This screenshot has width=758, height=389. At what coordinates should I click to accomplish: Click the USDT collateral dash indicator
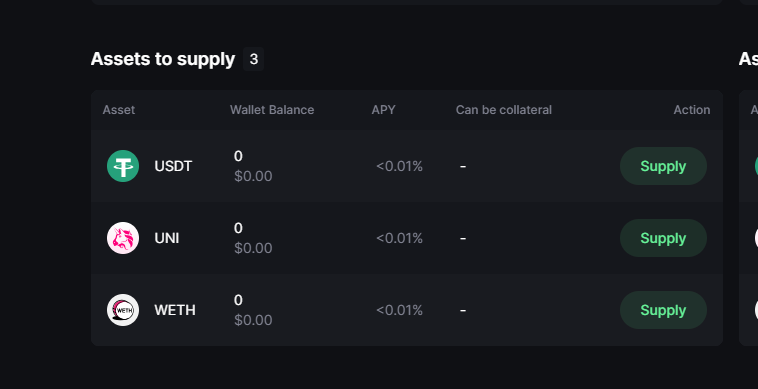pos(463,166)
